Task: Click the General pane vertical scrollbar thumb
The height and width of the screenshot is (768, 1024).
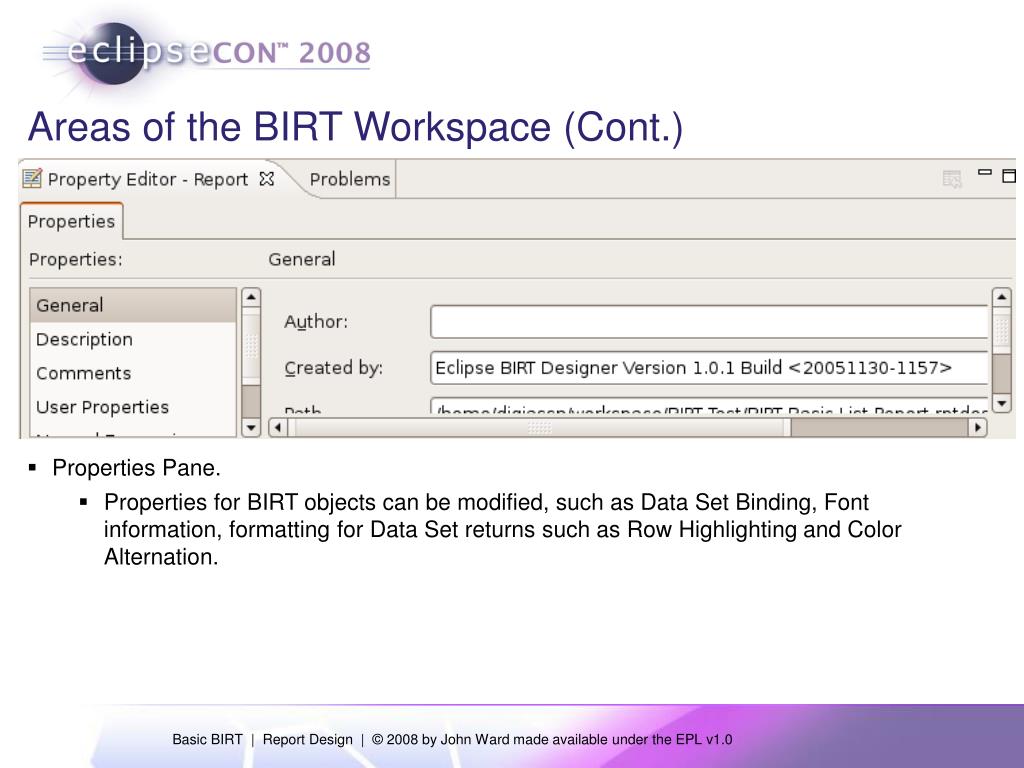Action: [1002, 330]
